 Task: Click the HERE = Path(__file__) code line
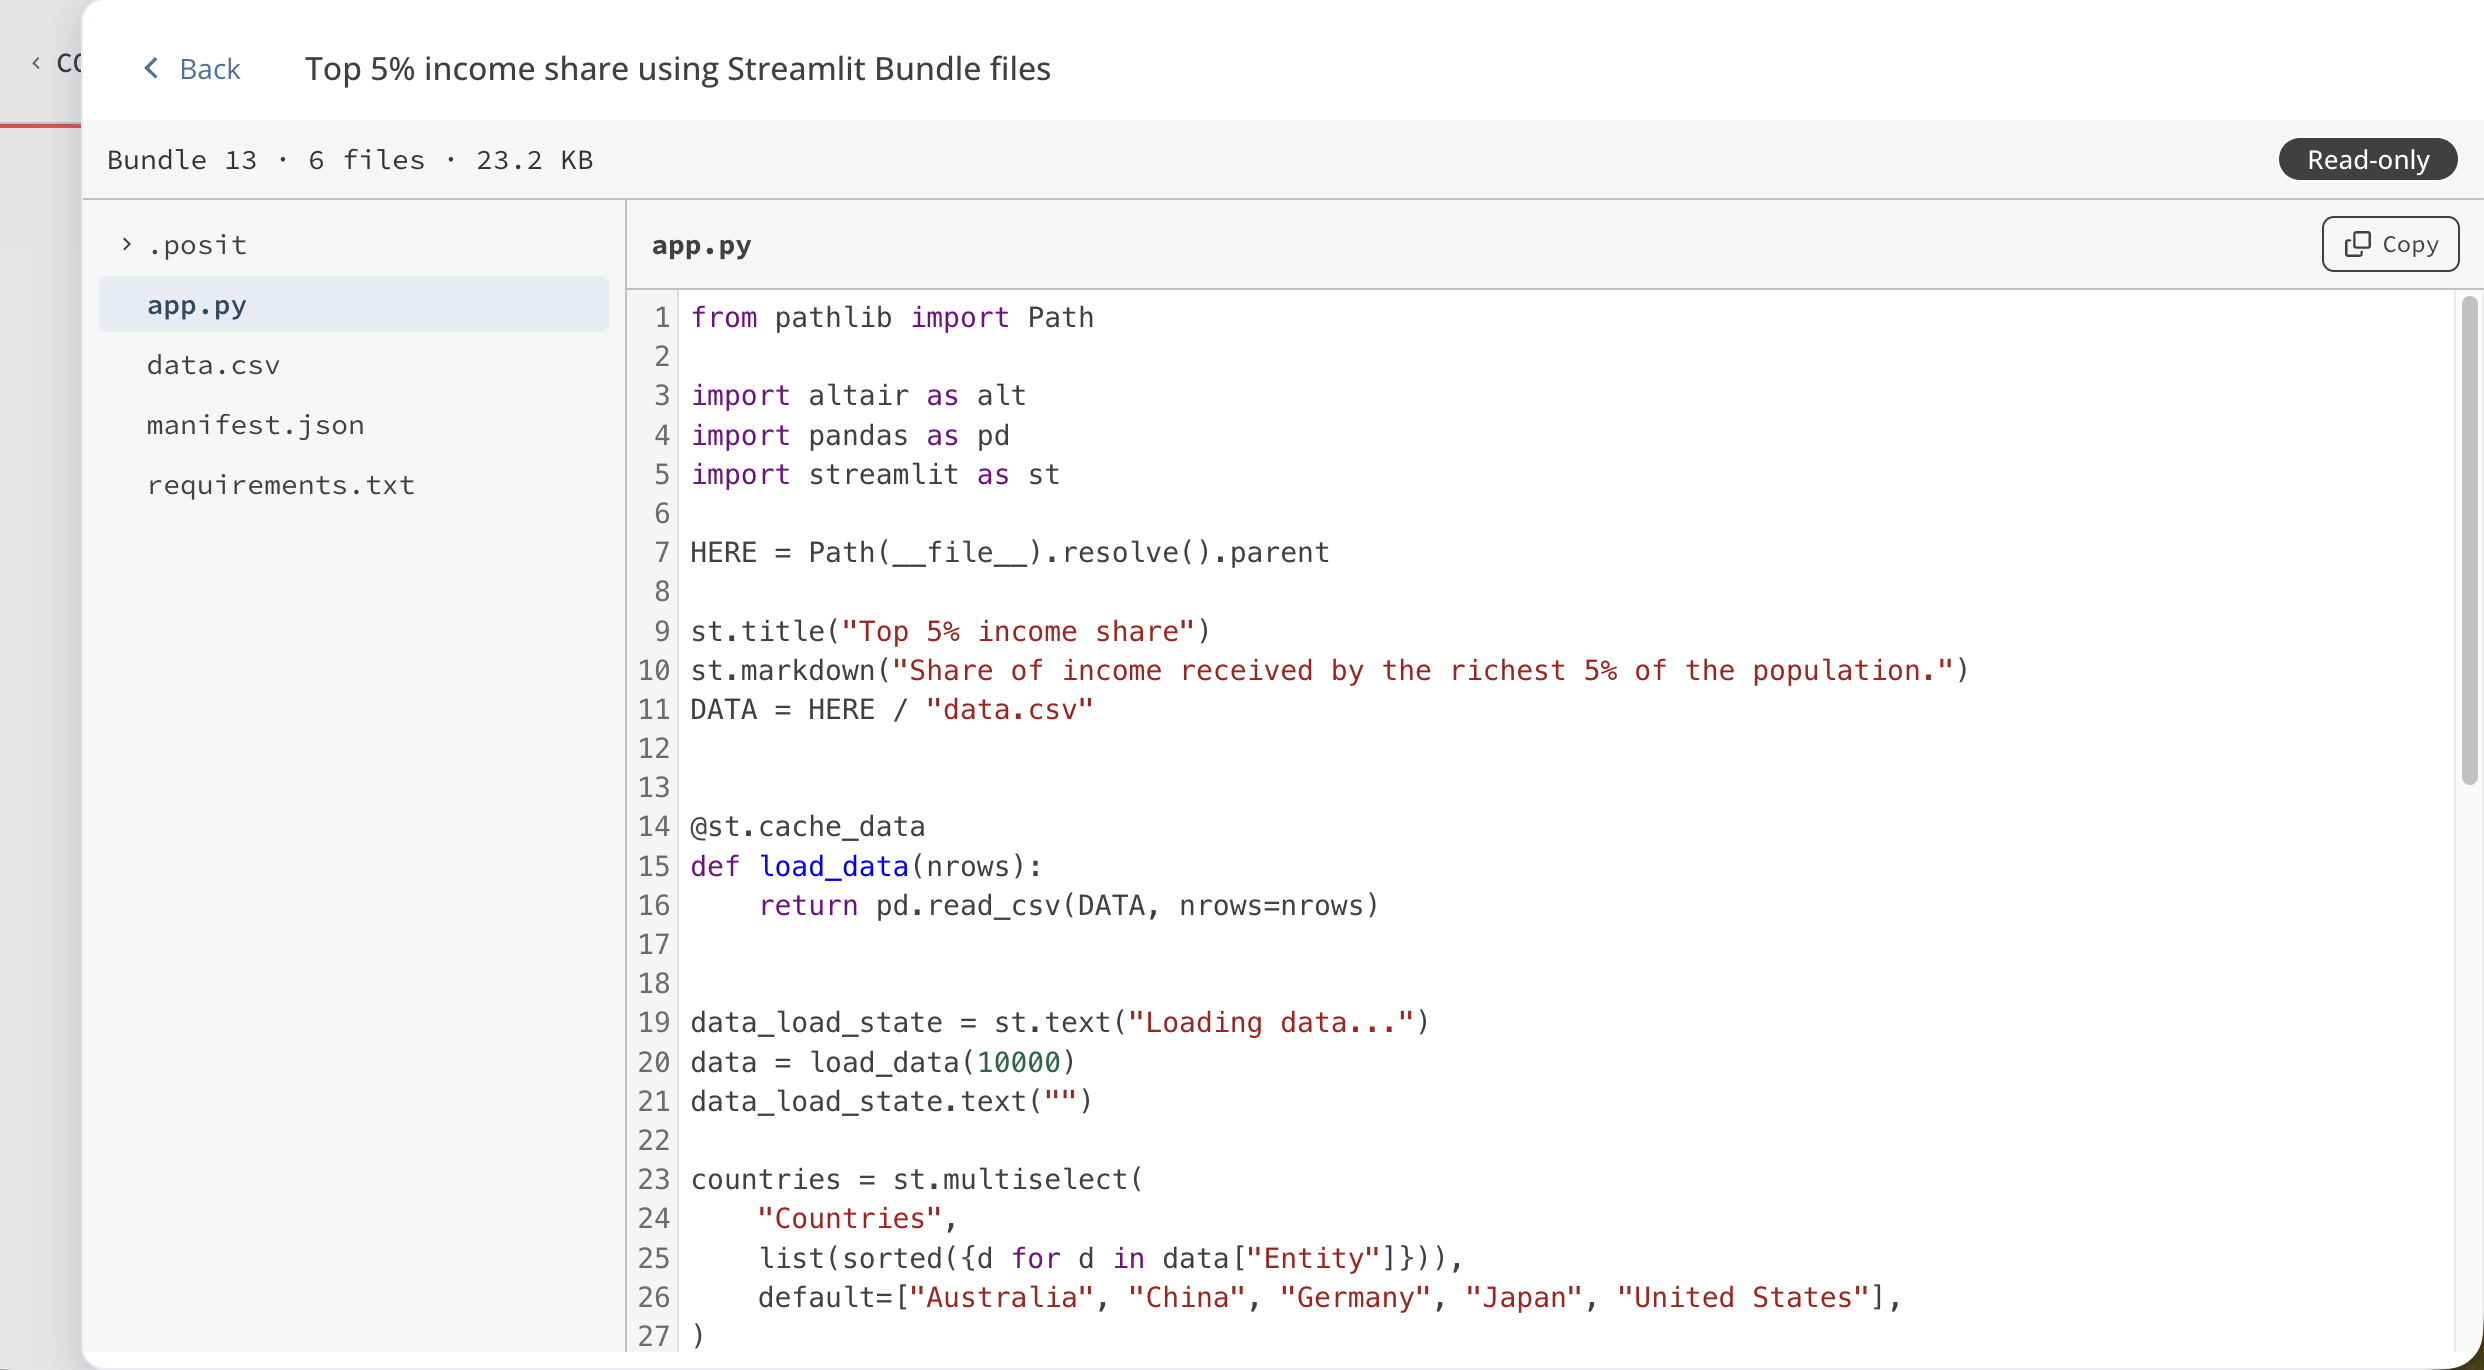coord(1010,553)
